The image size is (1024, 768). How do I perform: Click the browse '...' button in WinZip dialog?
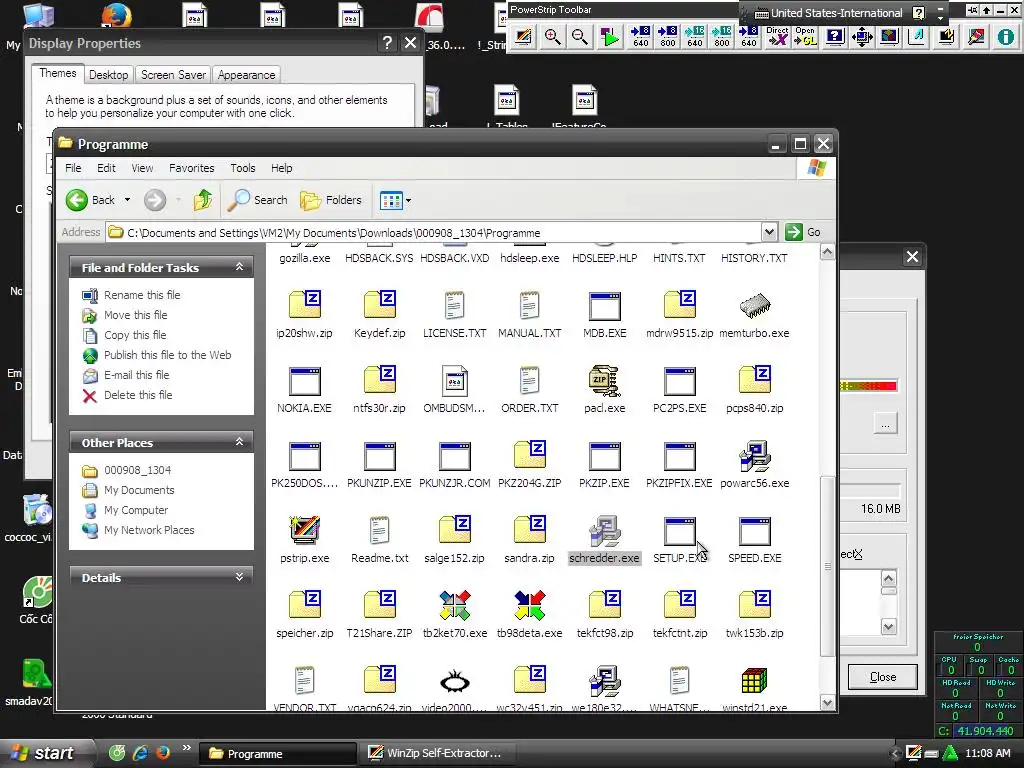point(885,424)
